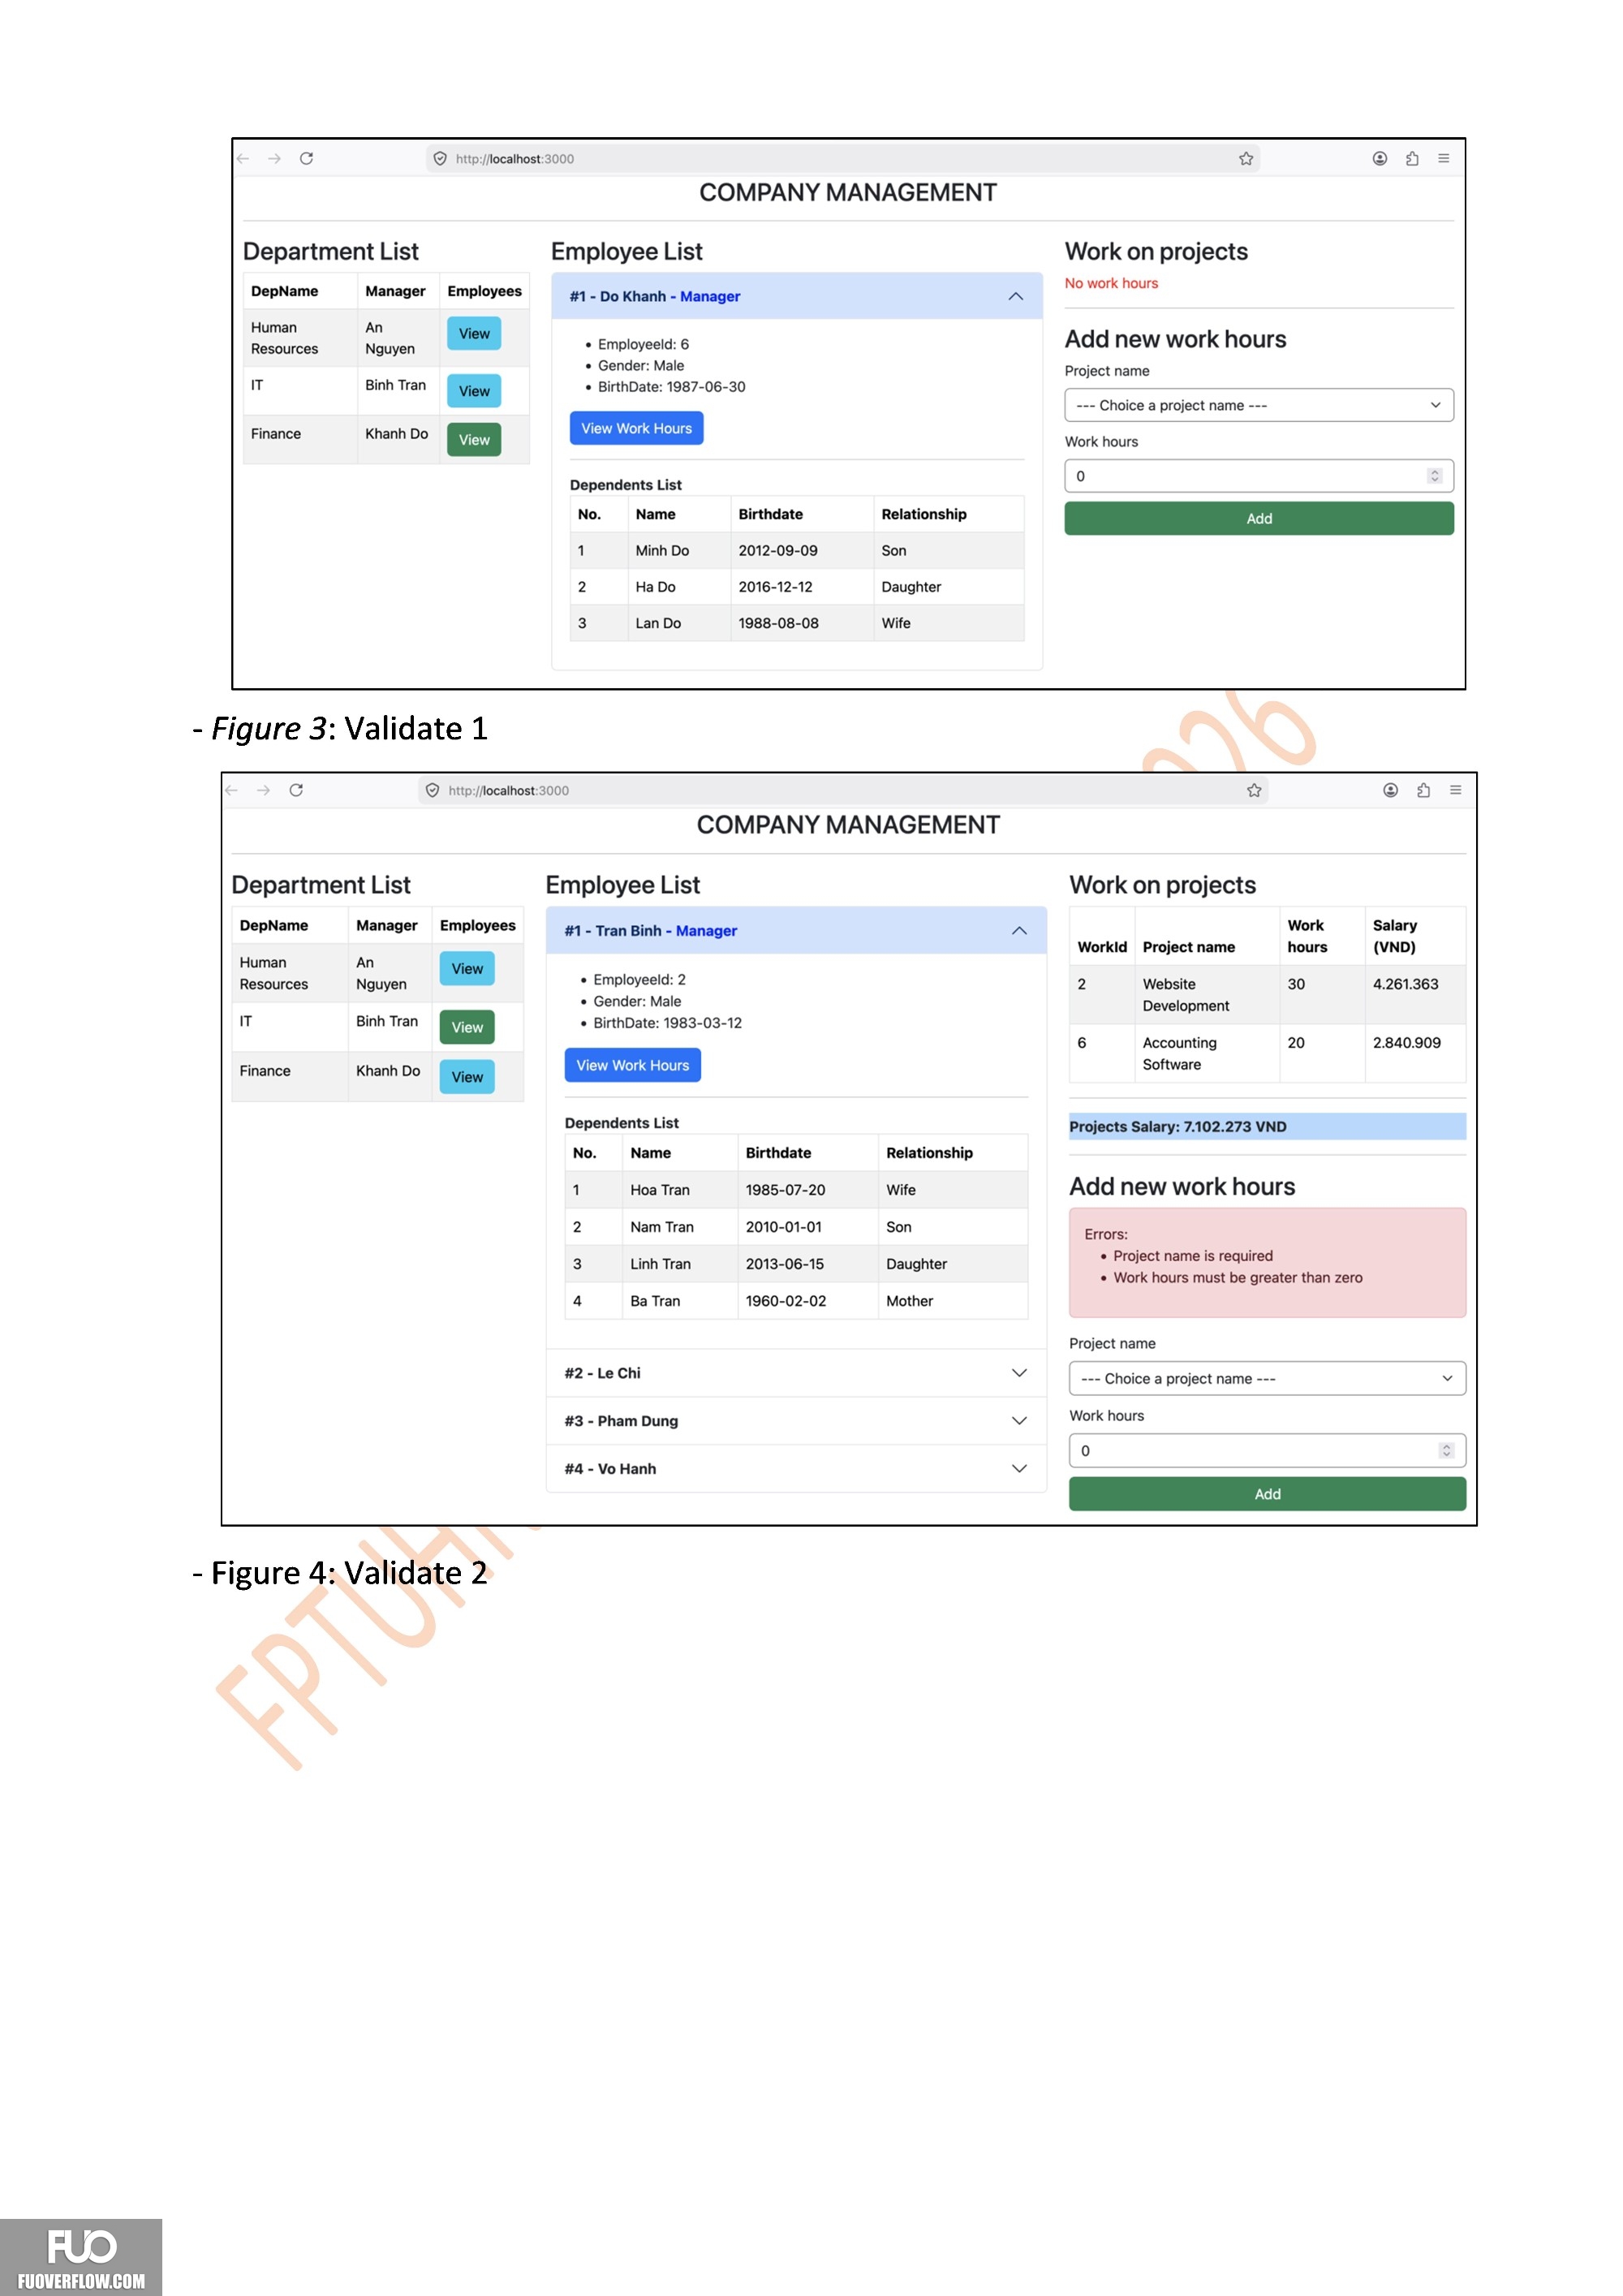
Task: Select dependent row Lan Do
Action: (797, 623)
